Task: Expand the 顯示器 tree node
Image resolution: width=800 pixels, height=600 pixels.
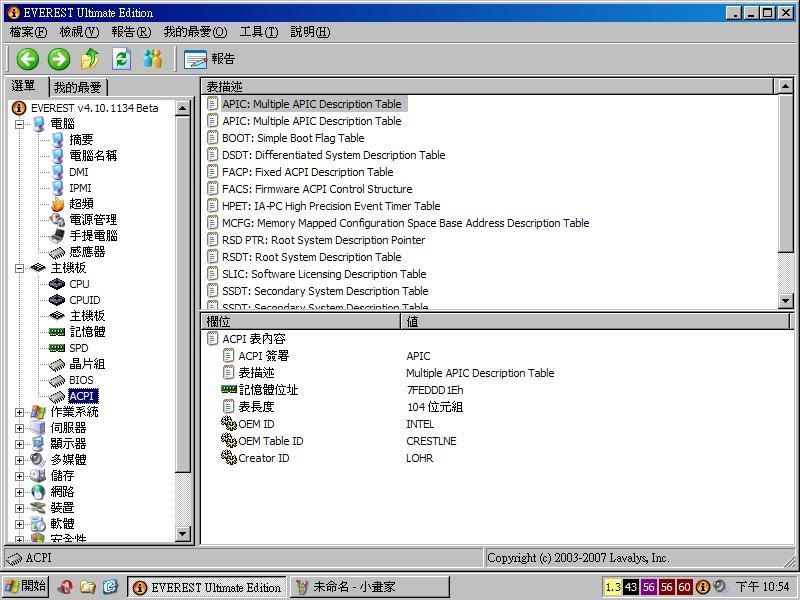Action: tap(19, 444)
